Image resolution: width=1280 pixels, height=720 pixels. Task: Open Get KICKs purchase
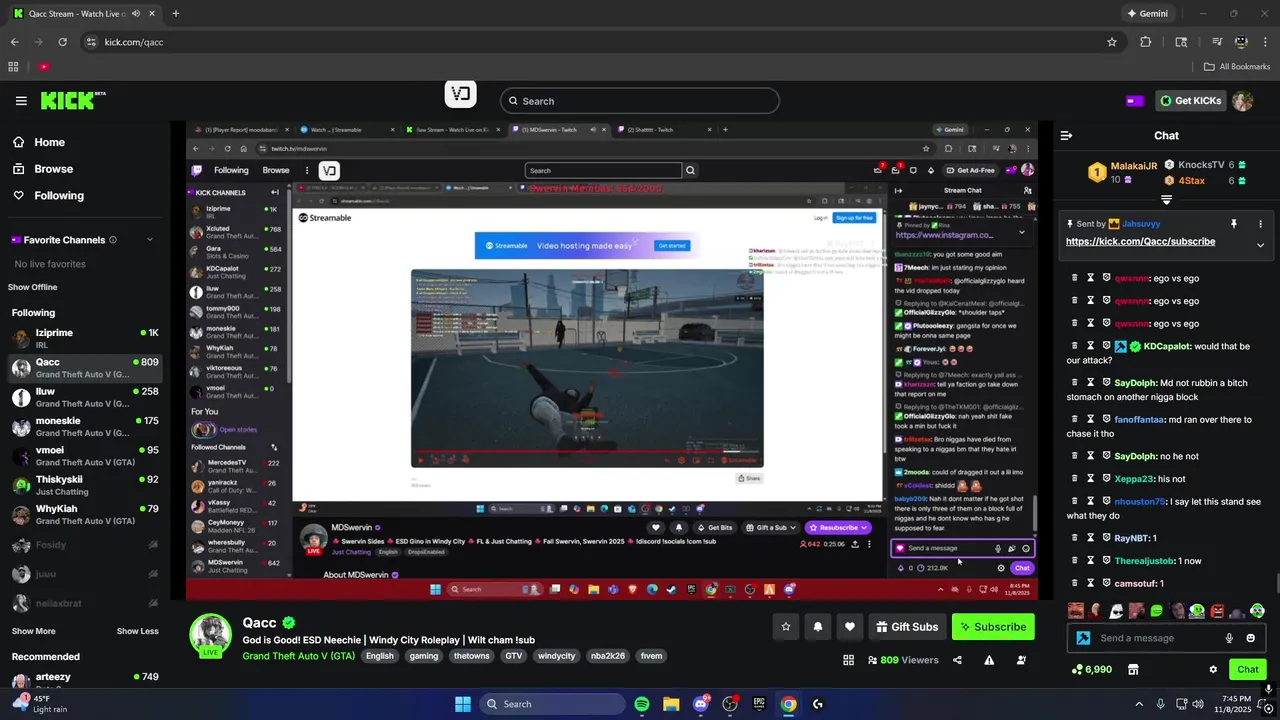[1191, 101]
